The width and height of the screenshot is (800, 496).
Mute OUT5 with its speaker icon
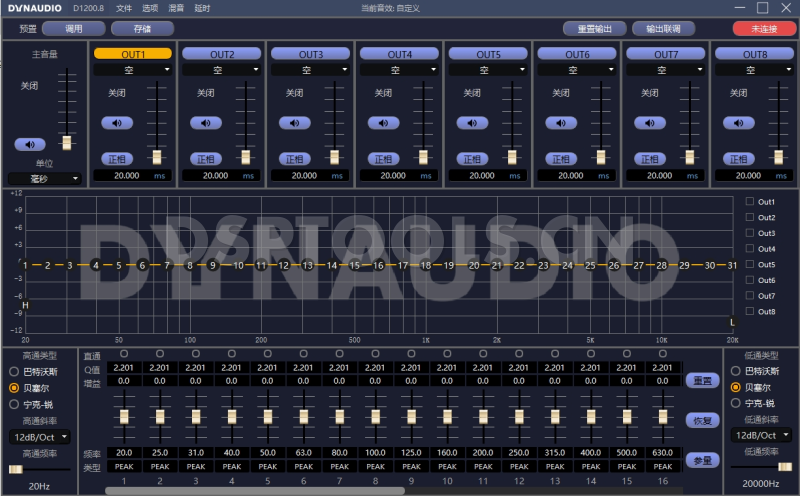(x=472, y=123)
